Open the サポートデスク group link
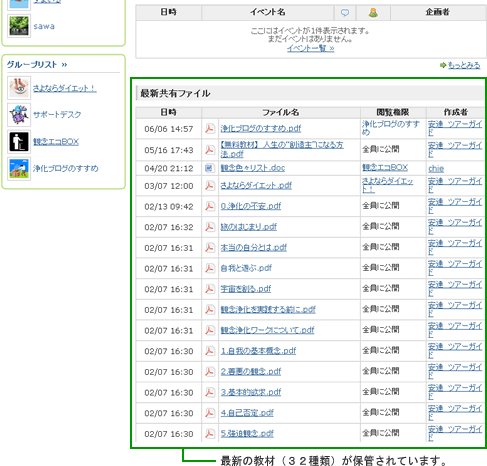Viewport: 487px width, 466px height. (57, 115)
